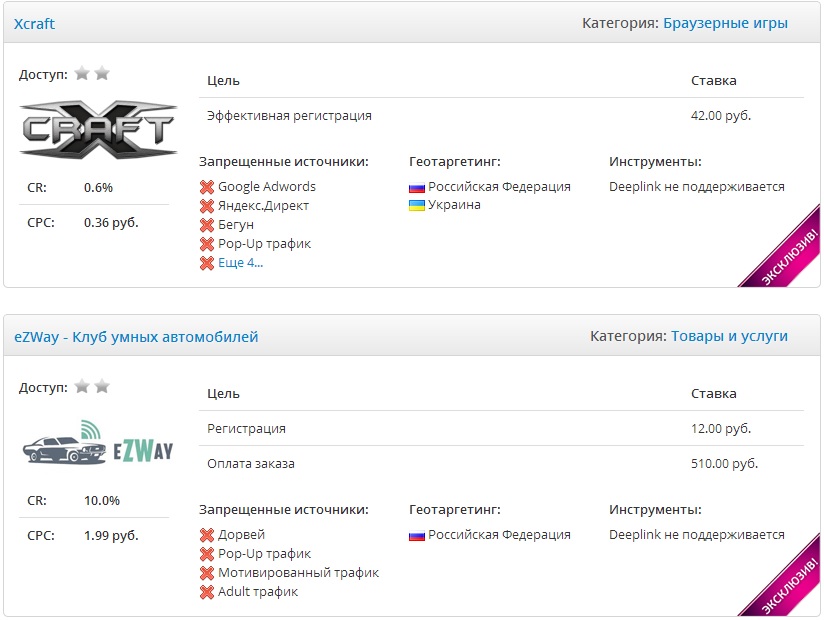824x620 pixels.
Task: Open the Товары и услуги category
Action: (731, 335)
